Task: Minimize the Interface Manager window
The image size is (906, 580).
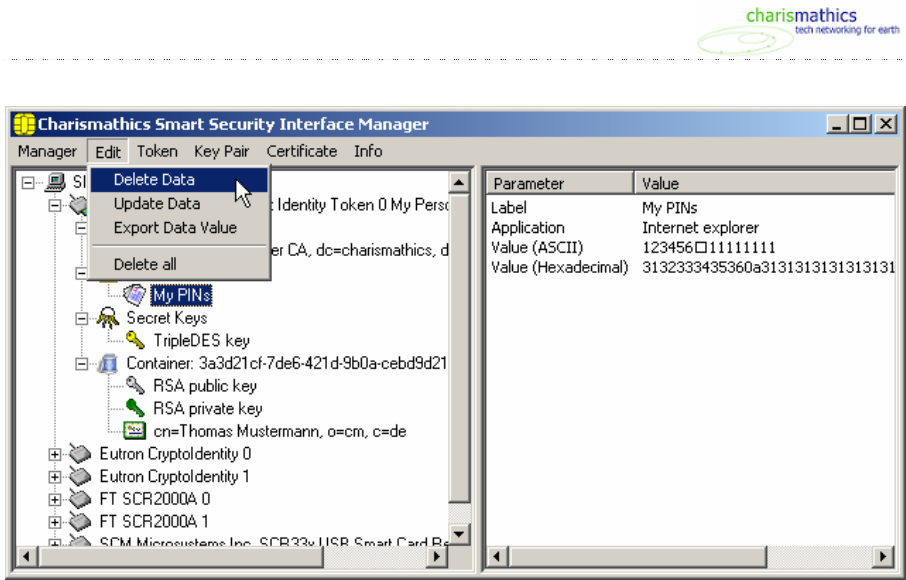Action: [837, 124]
